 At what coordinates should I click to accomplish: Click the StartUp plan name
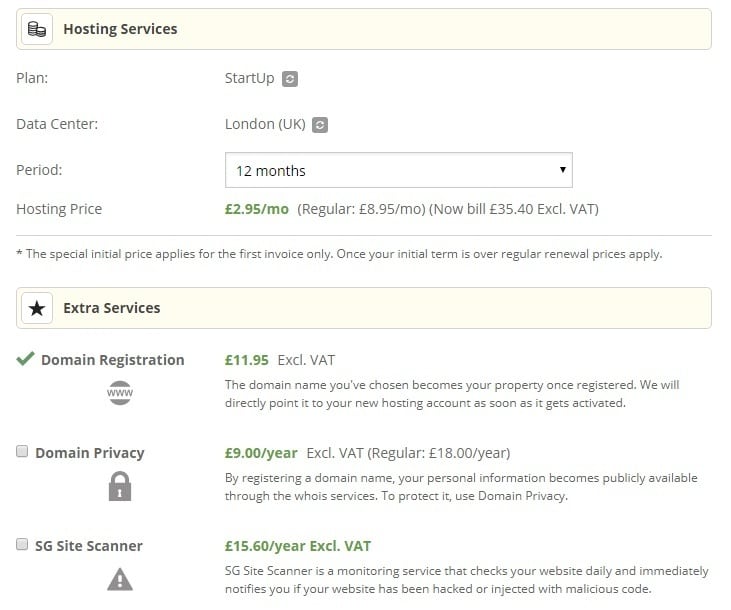pos(249,78)
